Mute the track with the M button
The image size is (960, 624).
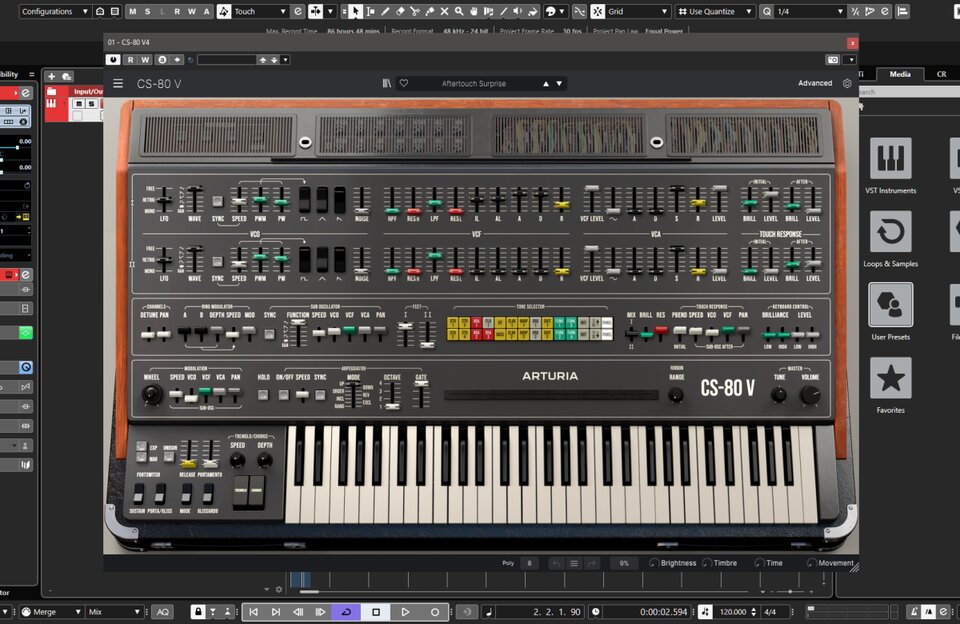coord(131,10)
